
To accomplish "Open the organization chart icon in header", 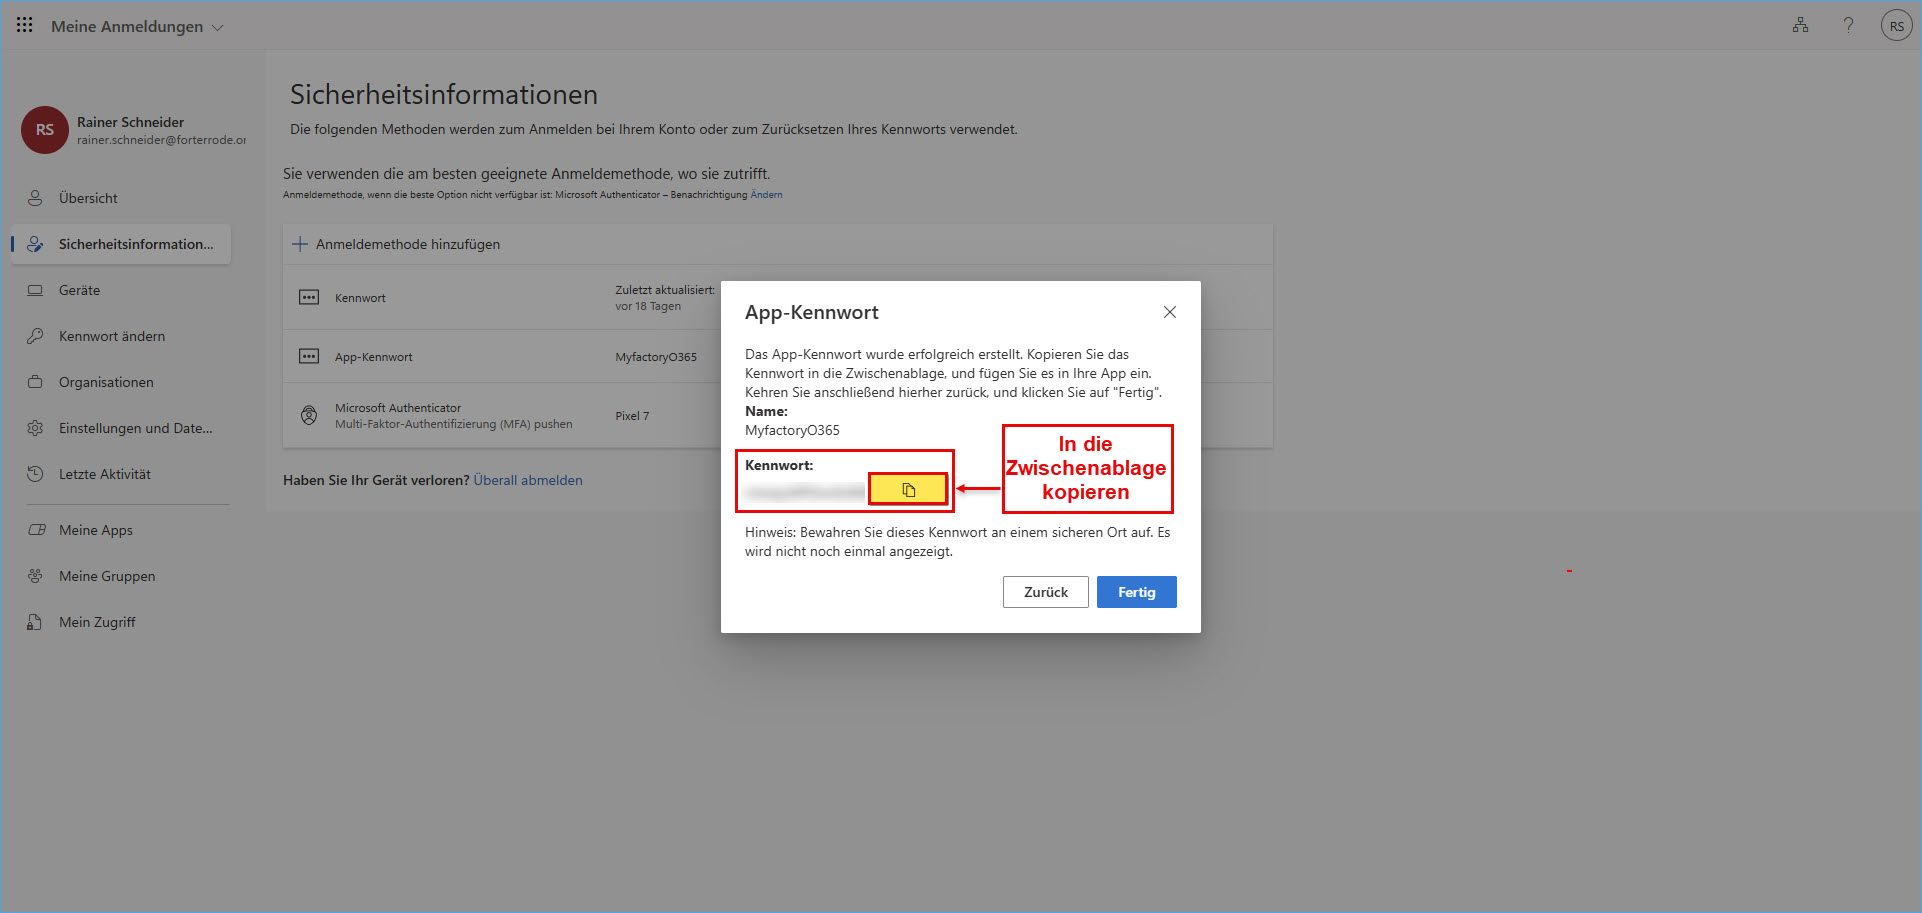I will point(1800,26).
